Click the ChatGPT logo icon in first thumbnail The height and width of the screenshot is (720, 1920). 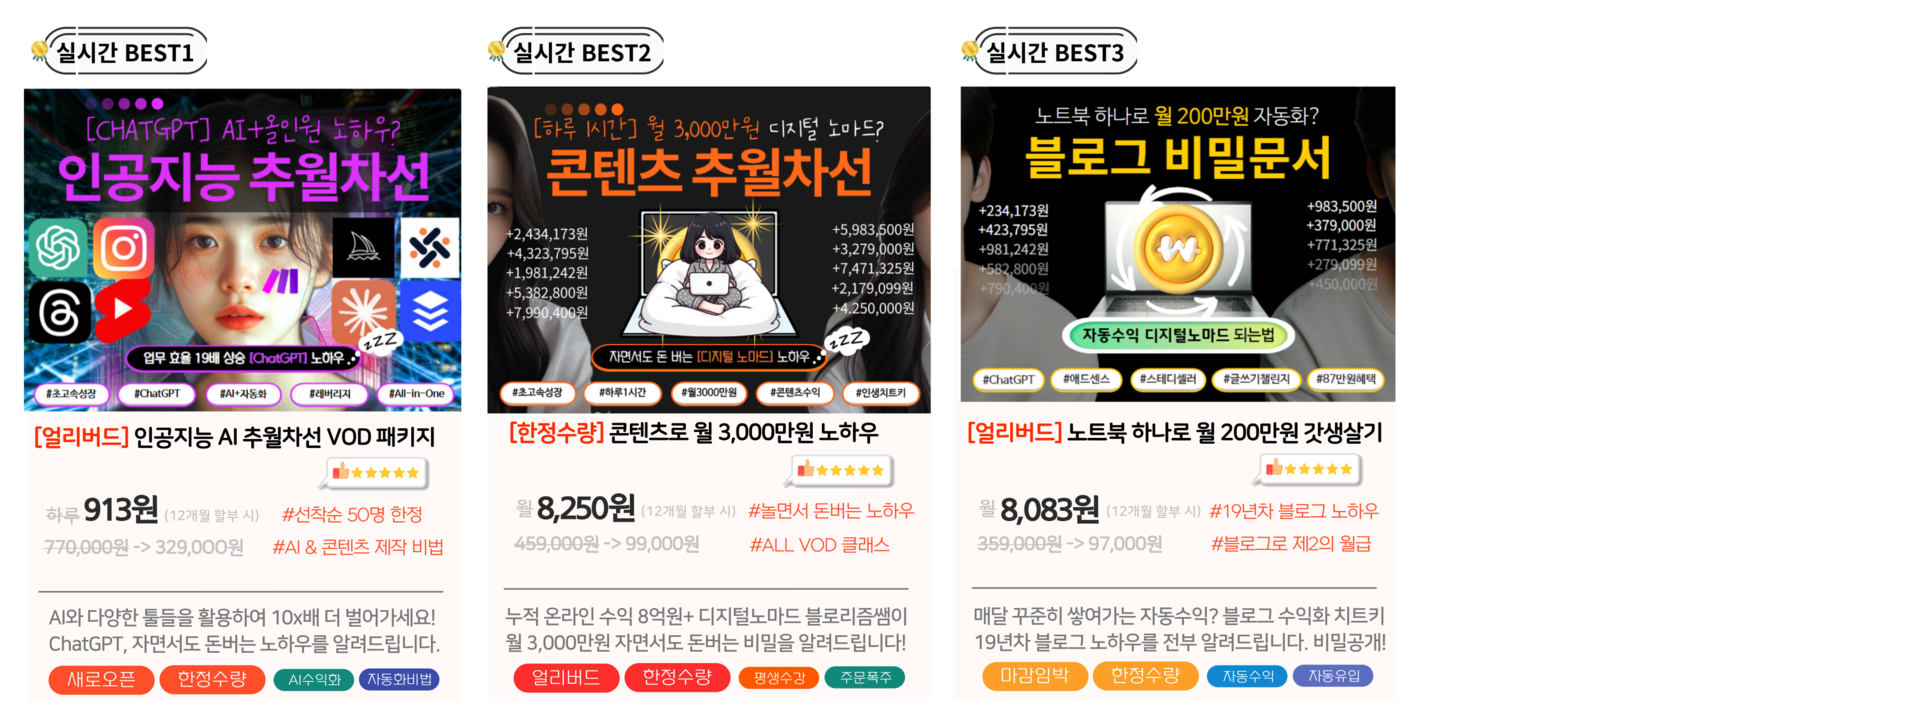(x=58, y=246)
